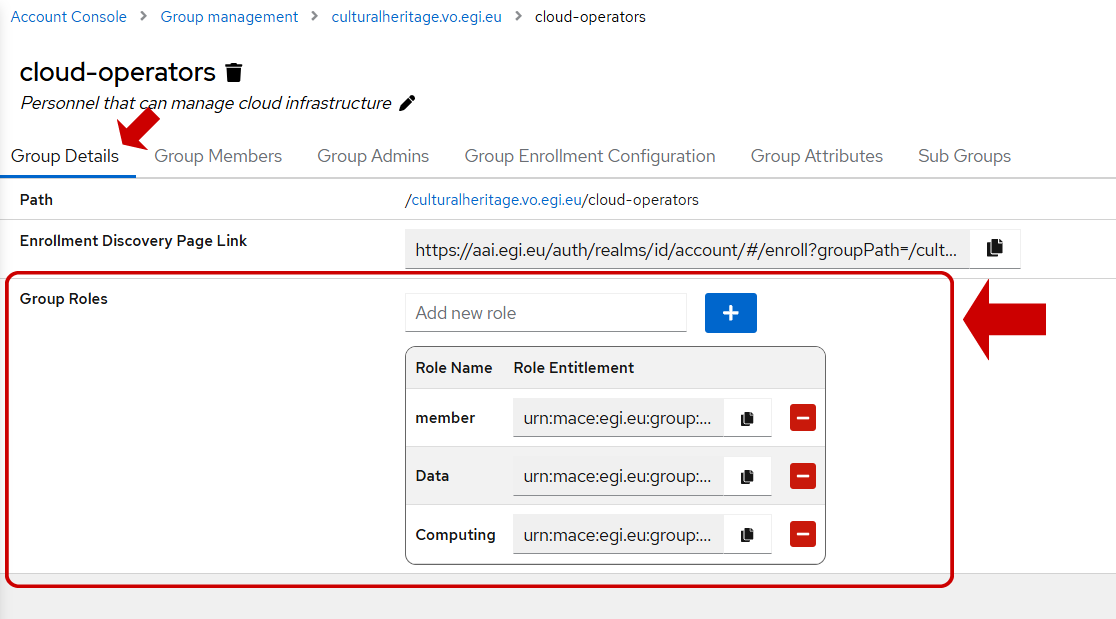Image resolution: width=1116 pixels, height=619 pixels.
Task: Edit group description with pencil icon
Action: (x=407, y=103)
